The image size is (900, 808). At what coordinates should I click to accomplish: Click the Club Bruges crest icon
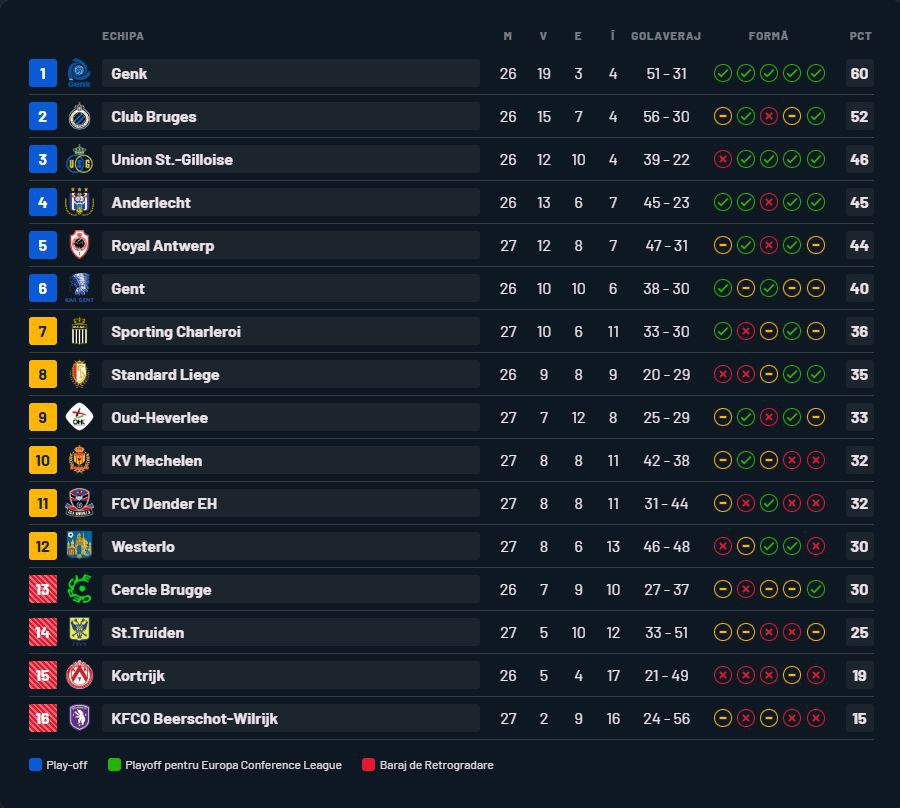79,117
